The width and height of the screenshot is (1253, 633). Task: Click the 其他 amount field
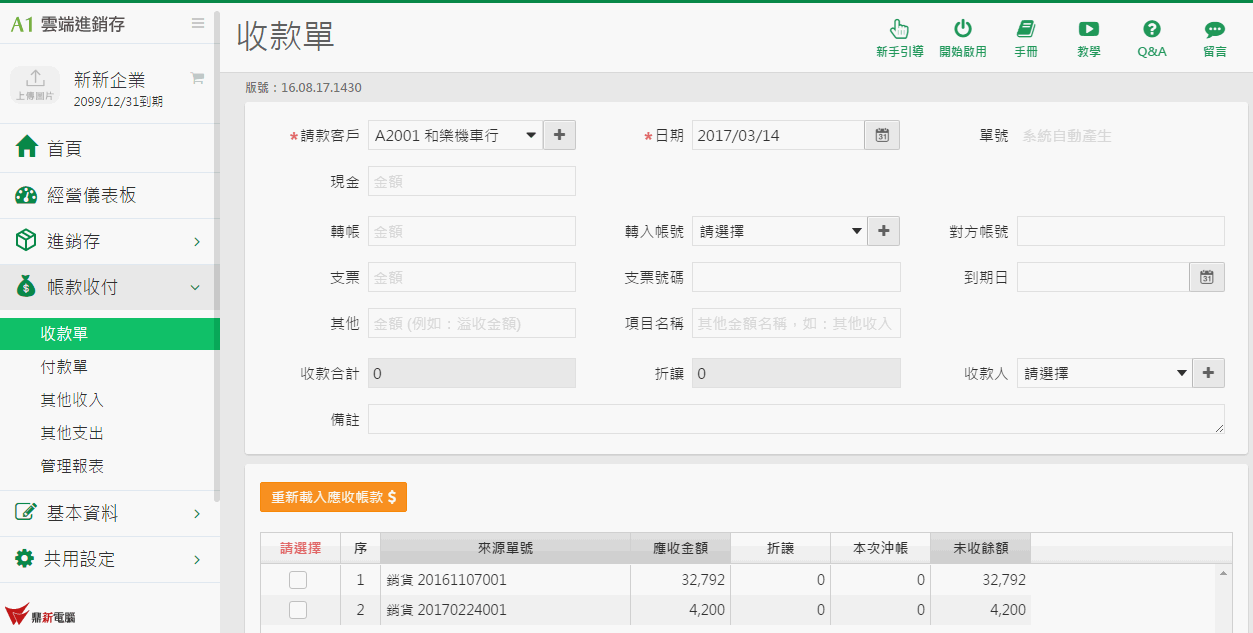click(x=472, y=323)
